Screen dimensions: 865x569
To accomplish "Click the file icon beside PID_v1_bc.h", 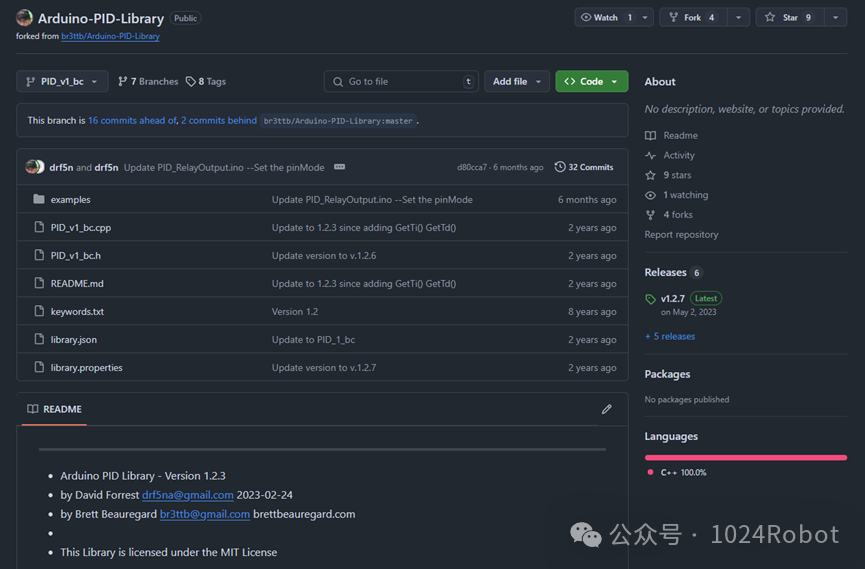I will [x=39, y=255].
